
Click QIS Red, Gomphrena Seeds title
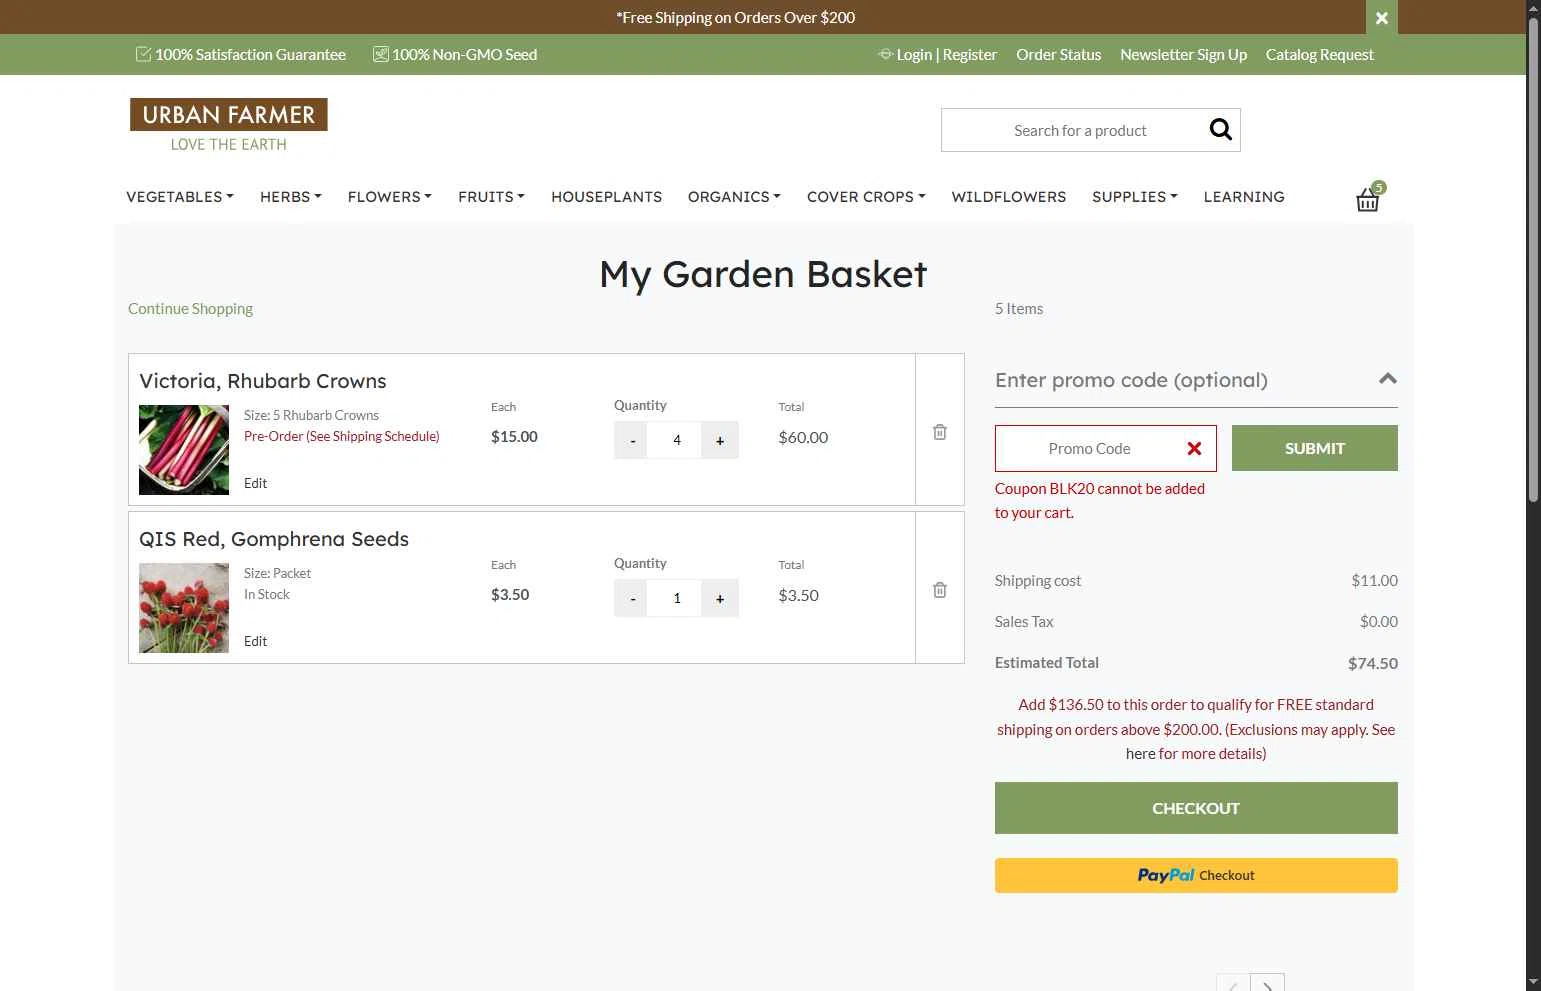[274, 539]
